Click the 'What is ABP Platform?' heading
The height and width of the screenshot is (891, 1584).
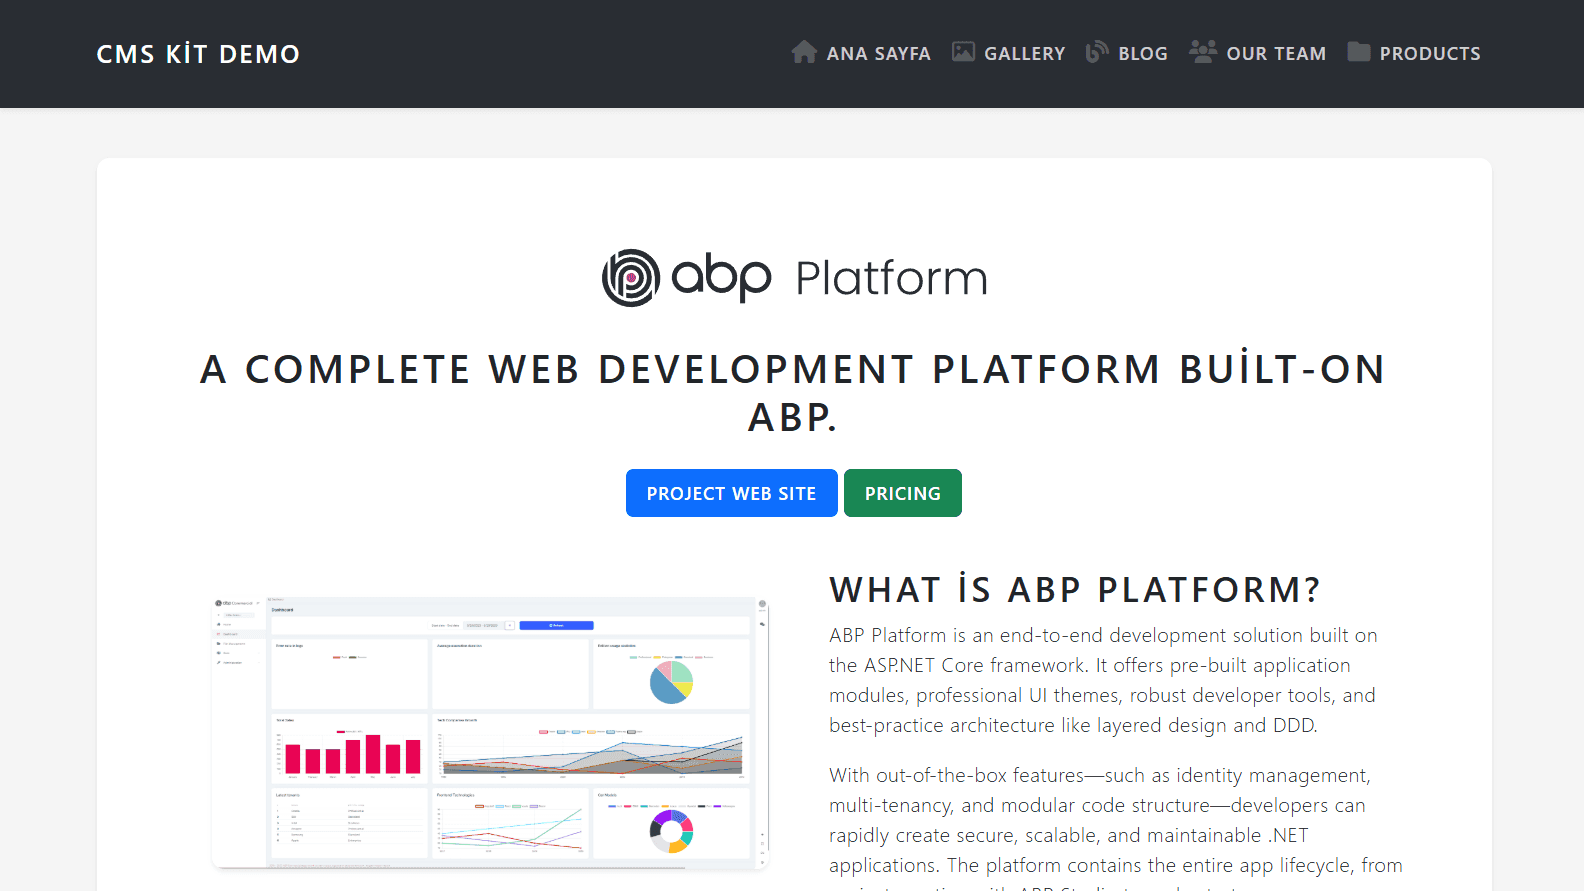[1075, 590]
